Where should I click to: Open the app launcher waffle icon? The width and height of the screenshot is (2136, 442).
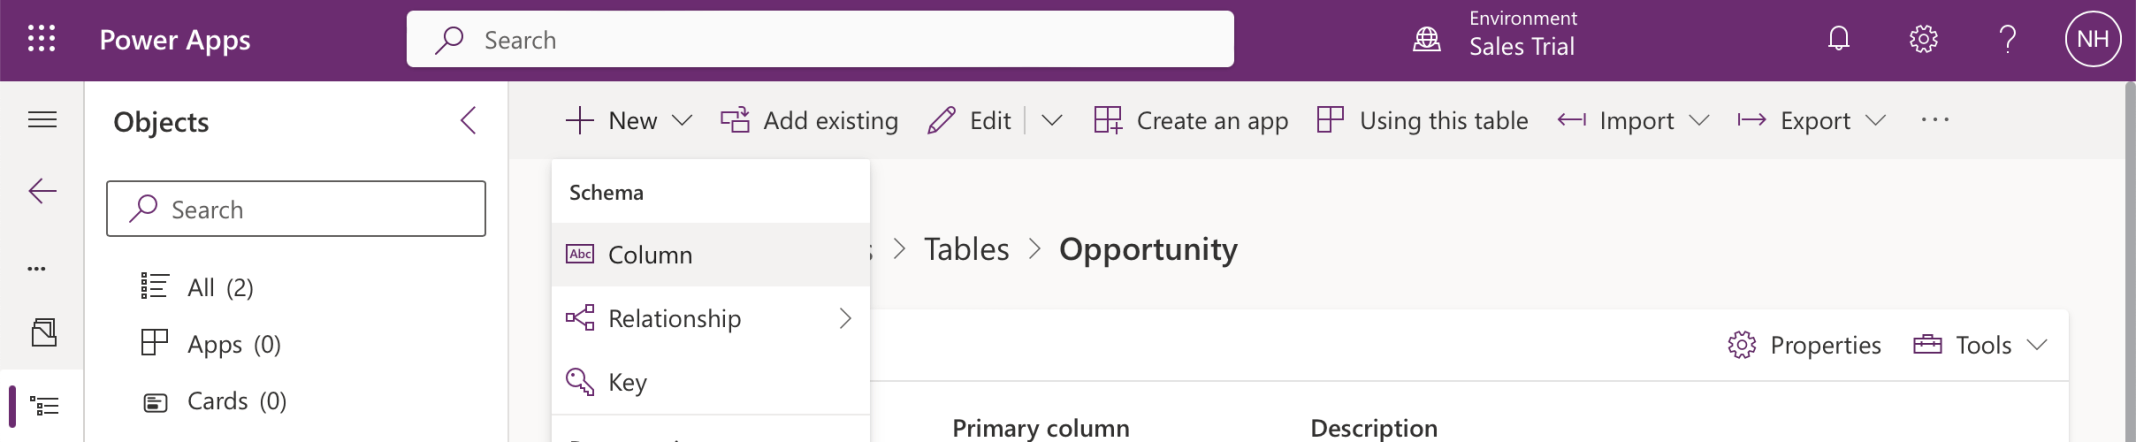[x=41, y=39]
